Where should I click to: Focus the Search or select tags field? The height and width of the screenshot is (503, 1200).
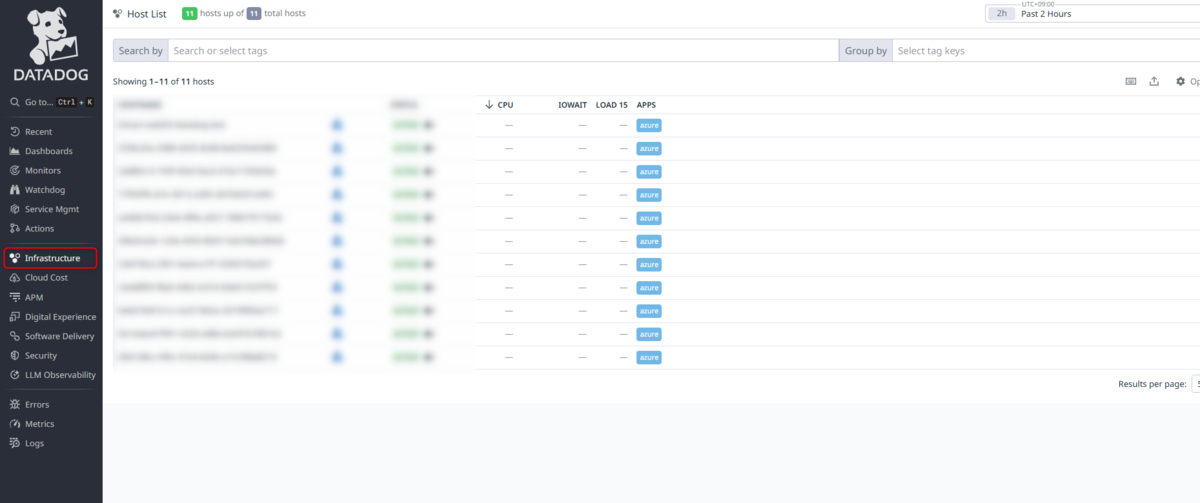(x=503, y=50)
